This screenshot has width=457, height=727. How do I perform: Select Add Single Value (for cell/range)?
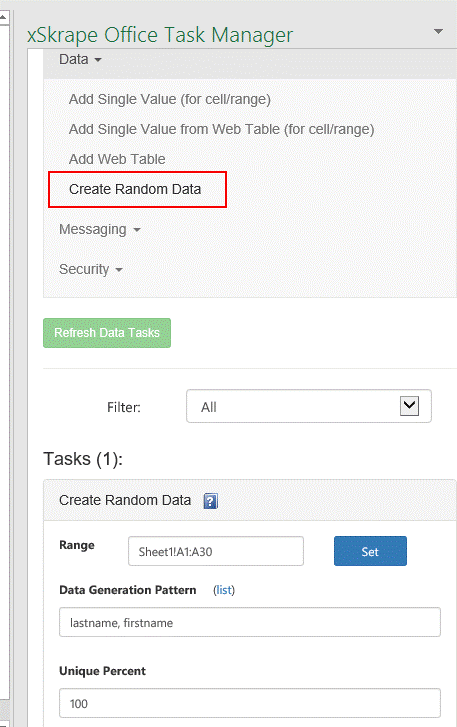(x=170, y=99)
